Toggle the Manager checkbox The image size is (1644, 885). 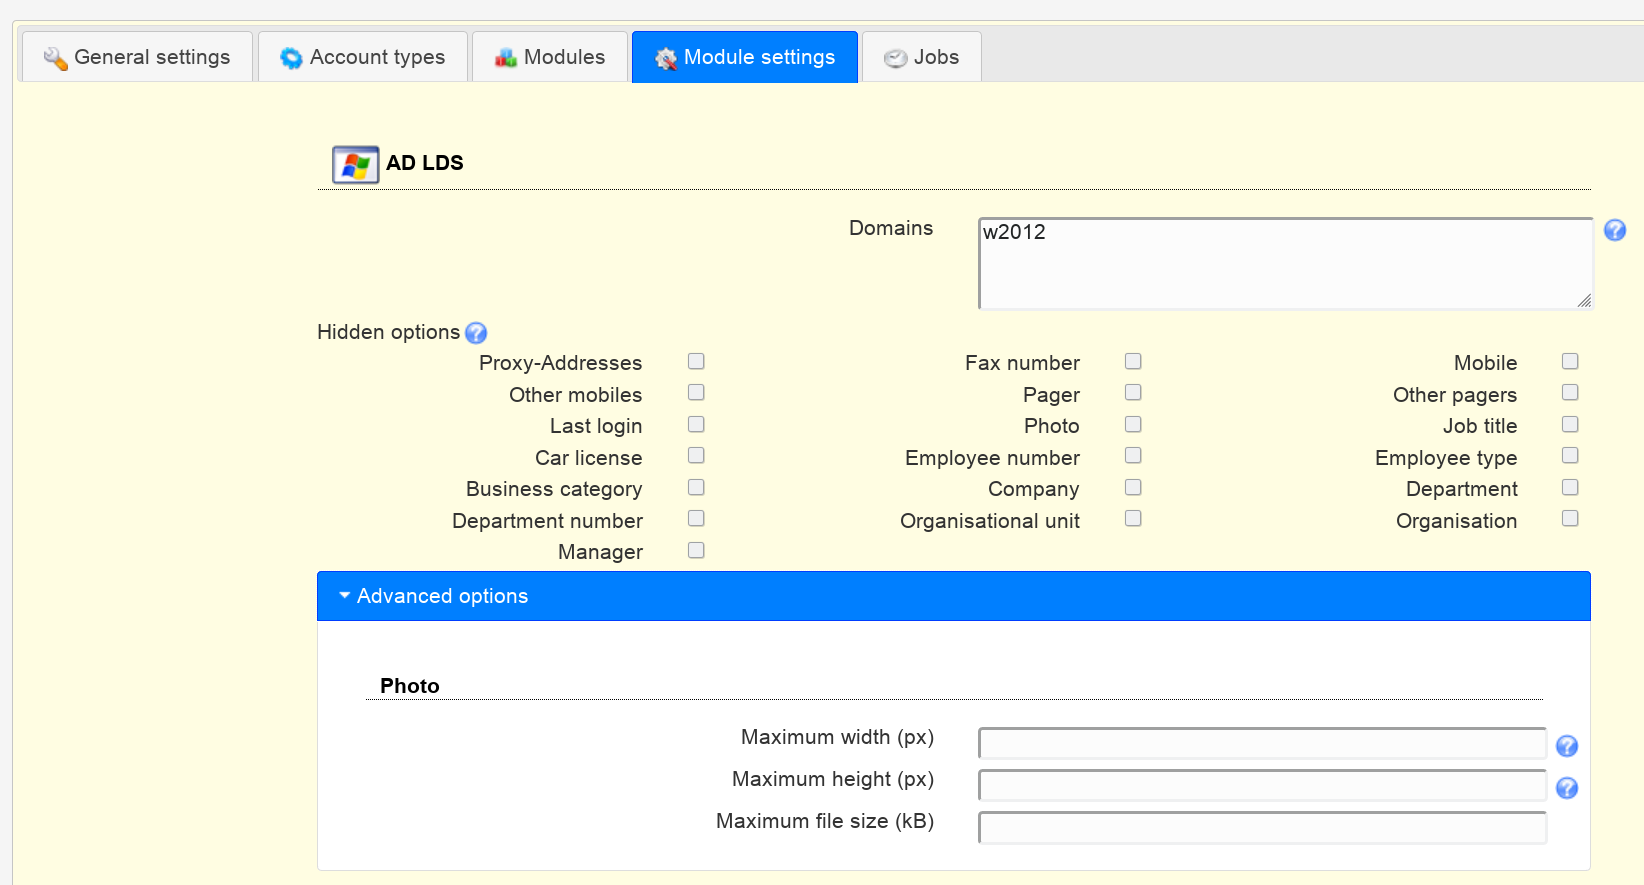point(696,550)
